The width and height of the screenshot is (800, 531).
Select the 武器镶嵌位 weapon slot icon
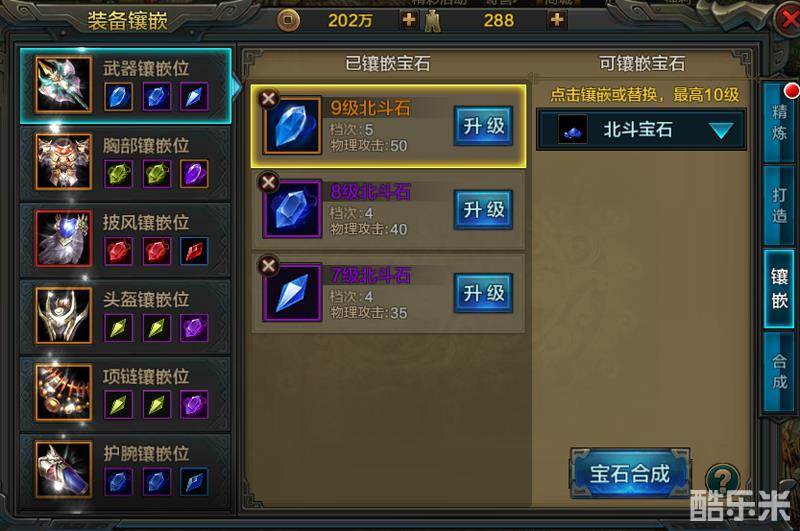click(x=63, y=85)
